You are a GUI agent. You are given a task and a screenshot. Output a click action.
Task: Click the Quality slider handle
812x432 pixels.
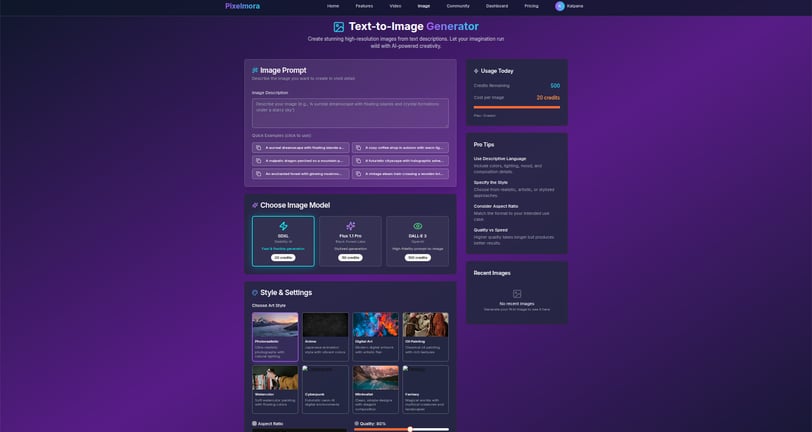click(410, 429)
